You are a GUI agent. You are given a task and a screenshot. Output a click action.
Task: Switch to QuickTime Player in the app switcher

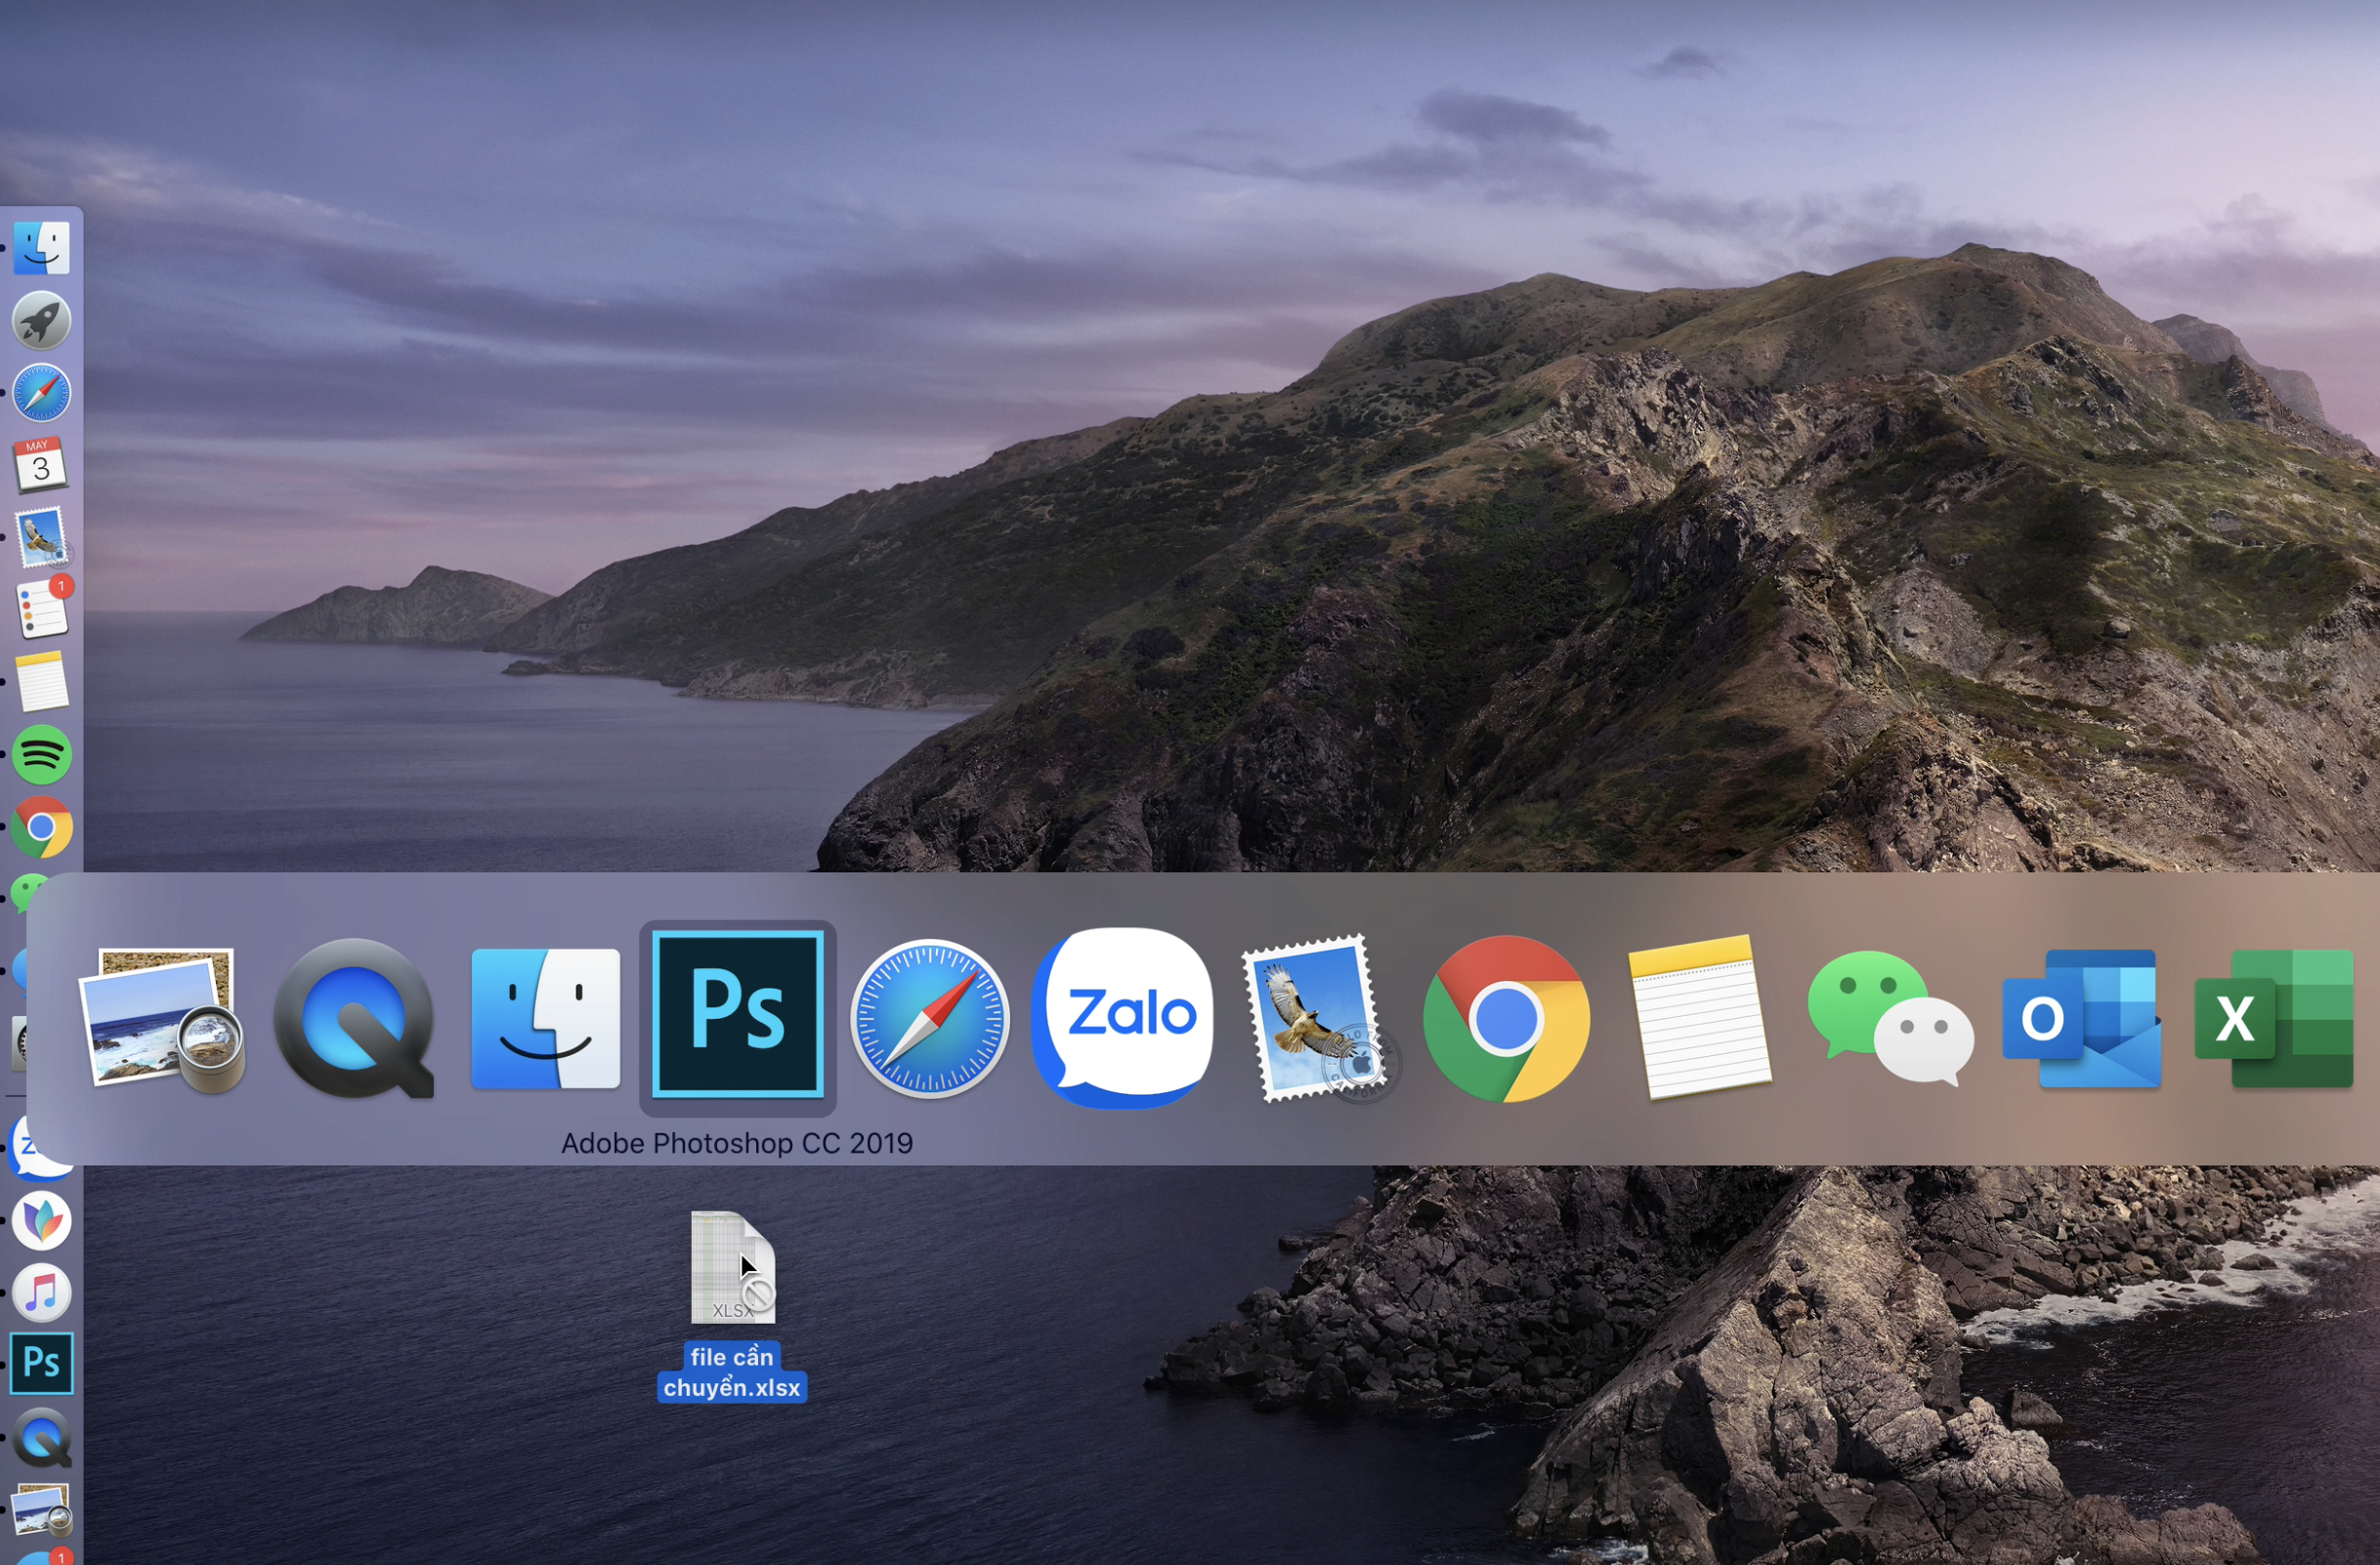click(x=354, y=1019)
